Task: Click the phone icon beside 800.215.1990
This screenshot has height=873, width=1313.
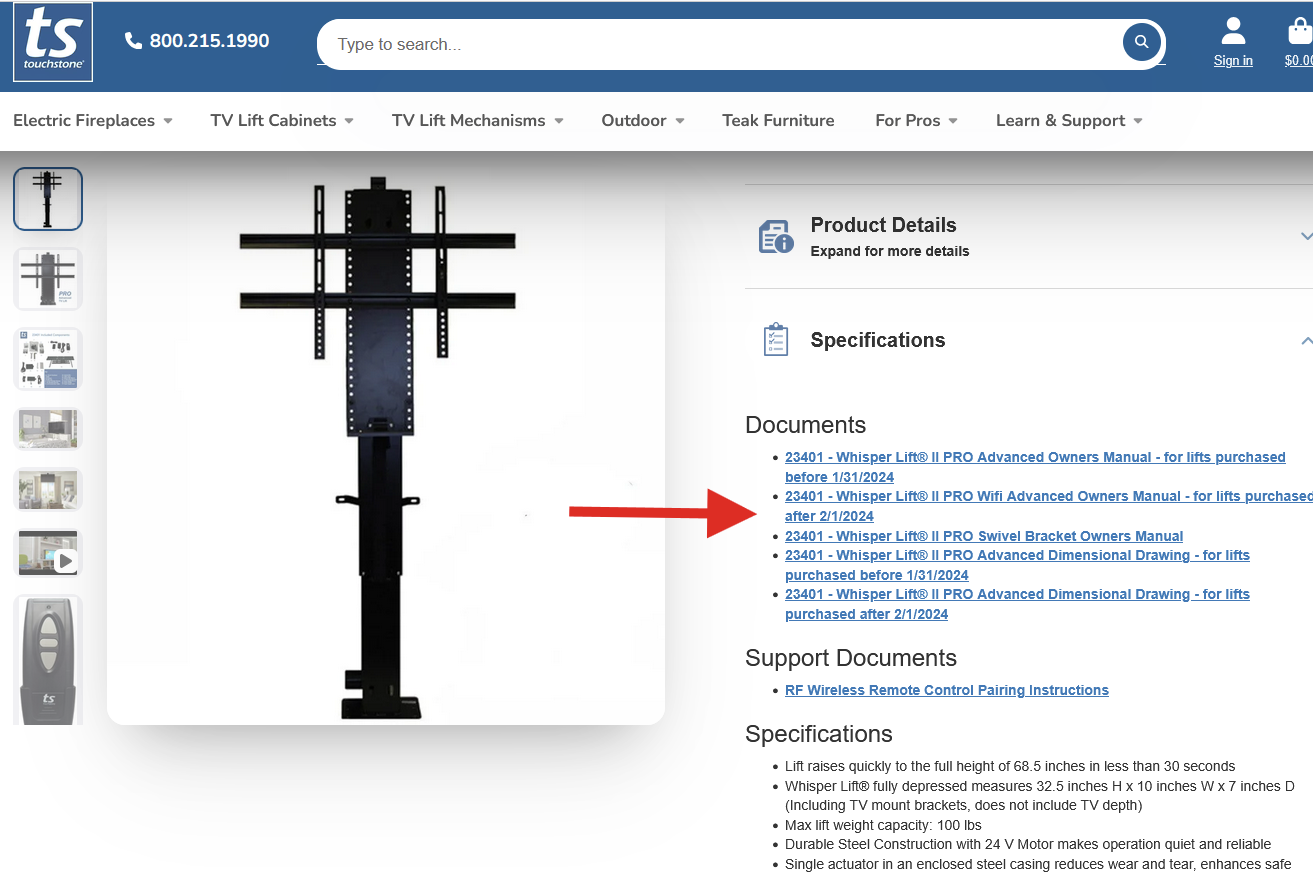Action: [133, 41]
